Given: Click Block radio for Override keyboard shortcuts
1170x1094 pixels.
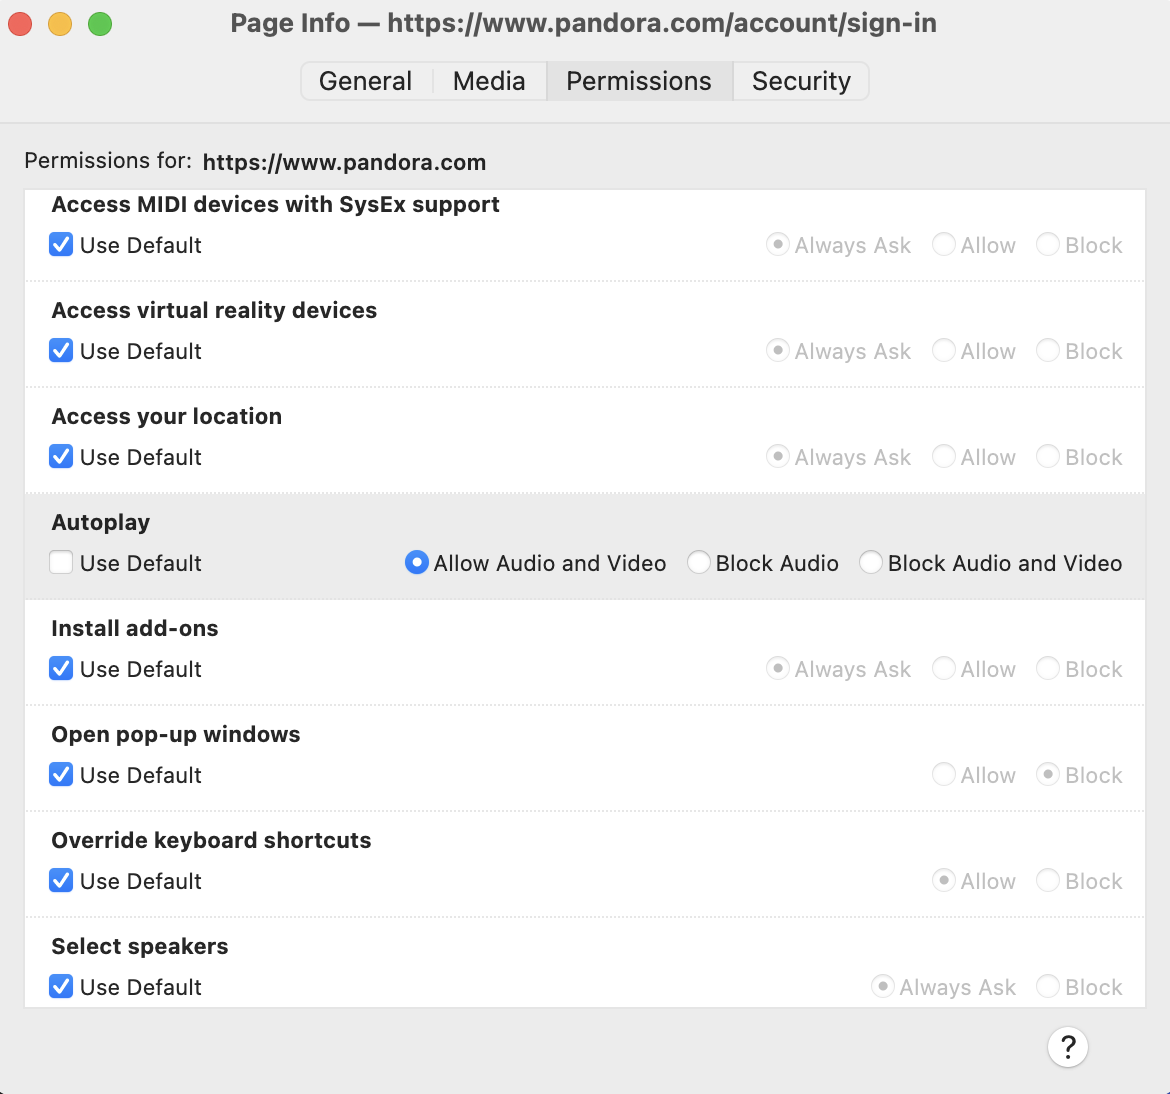Looking at the screenshot, I should [1047, 881].
